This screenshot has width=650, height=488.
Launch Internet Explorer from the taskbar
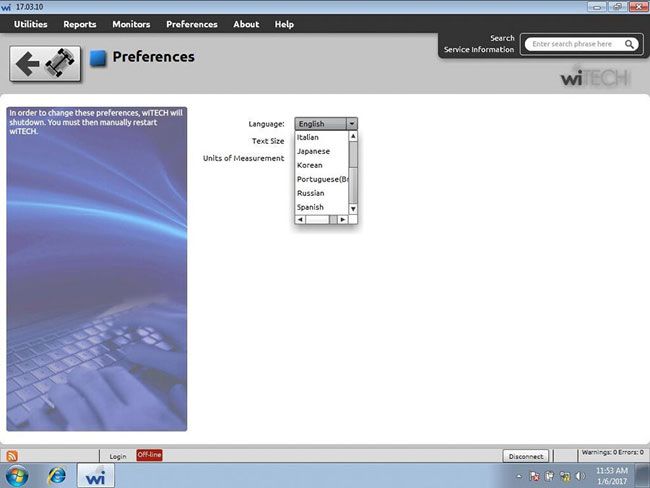[x=55, y=475]
